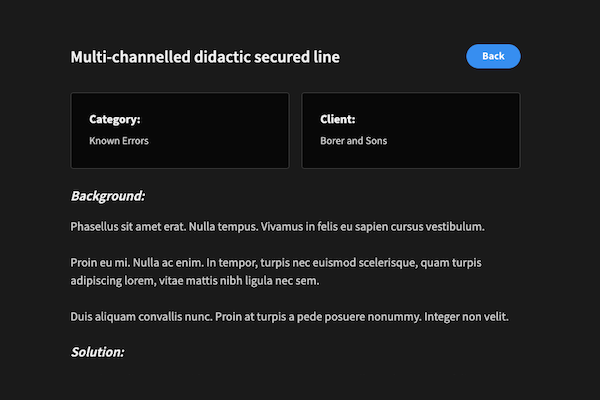The image size is (600, 400).
Task: Click the line starting 'adipiscing lorem, vitae mattis'
Action: click(195, 281)
